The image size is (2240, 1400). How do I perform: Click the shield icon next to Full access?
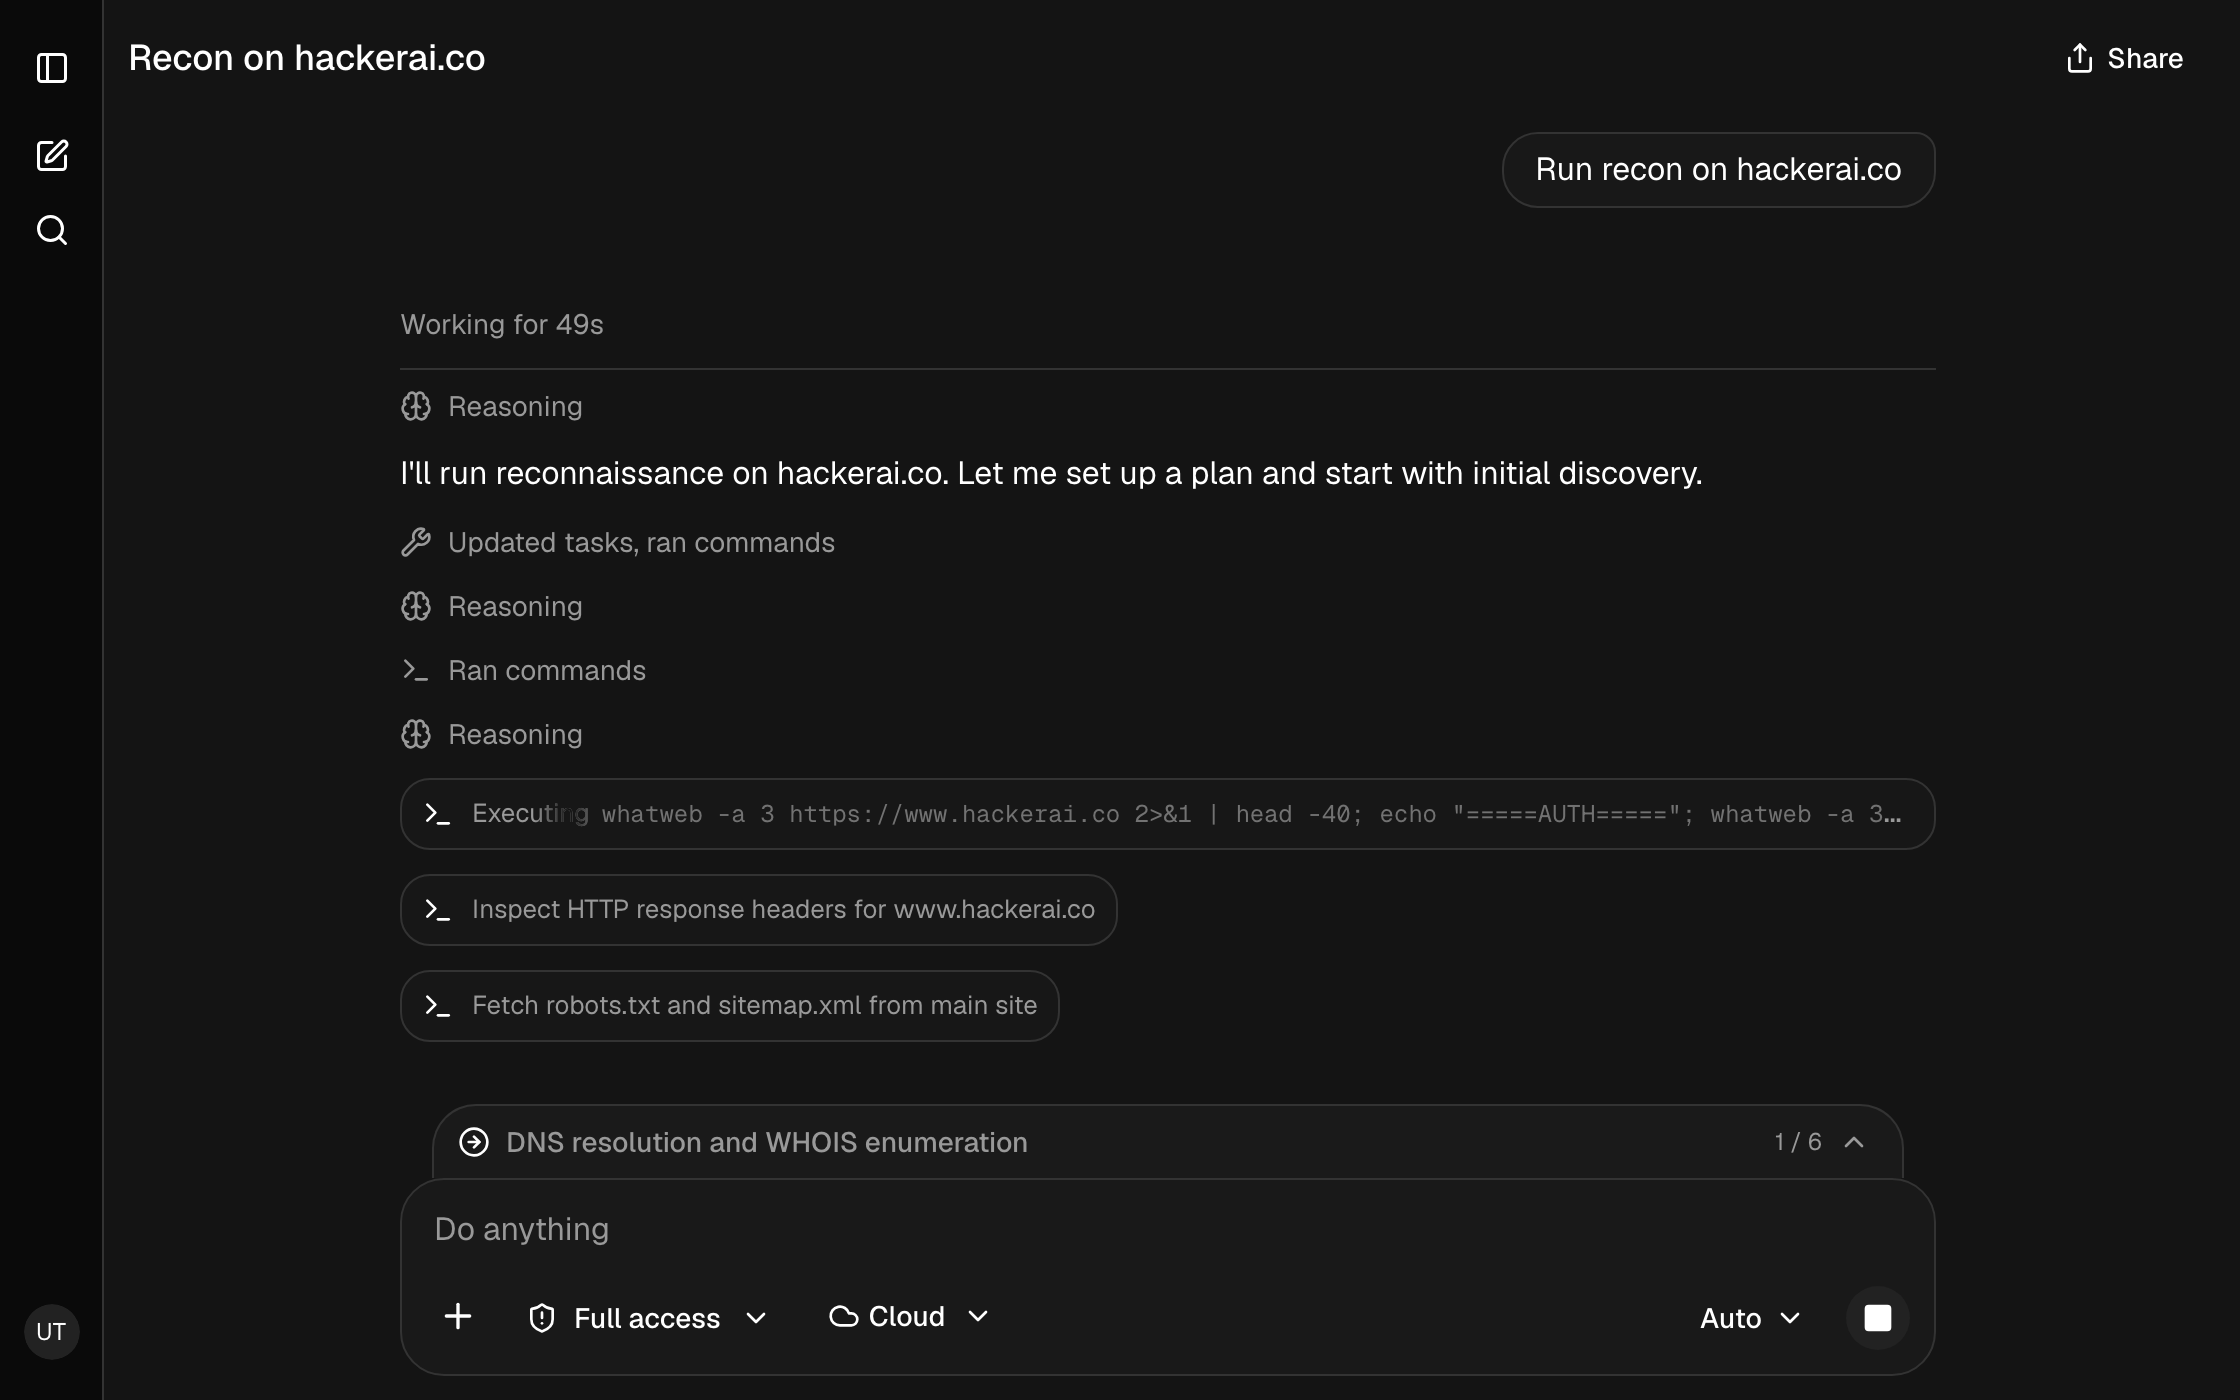tap(541, 1318)
